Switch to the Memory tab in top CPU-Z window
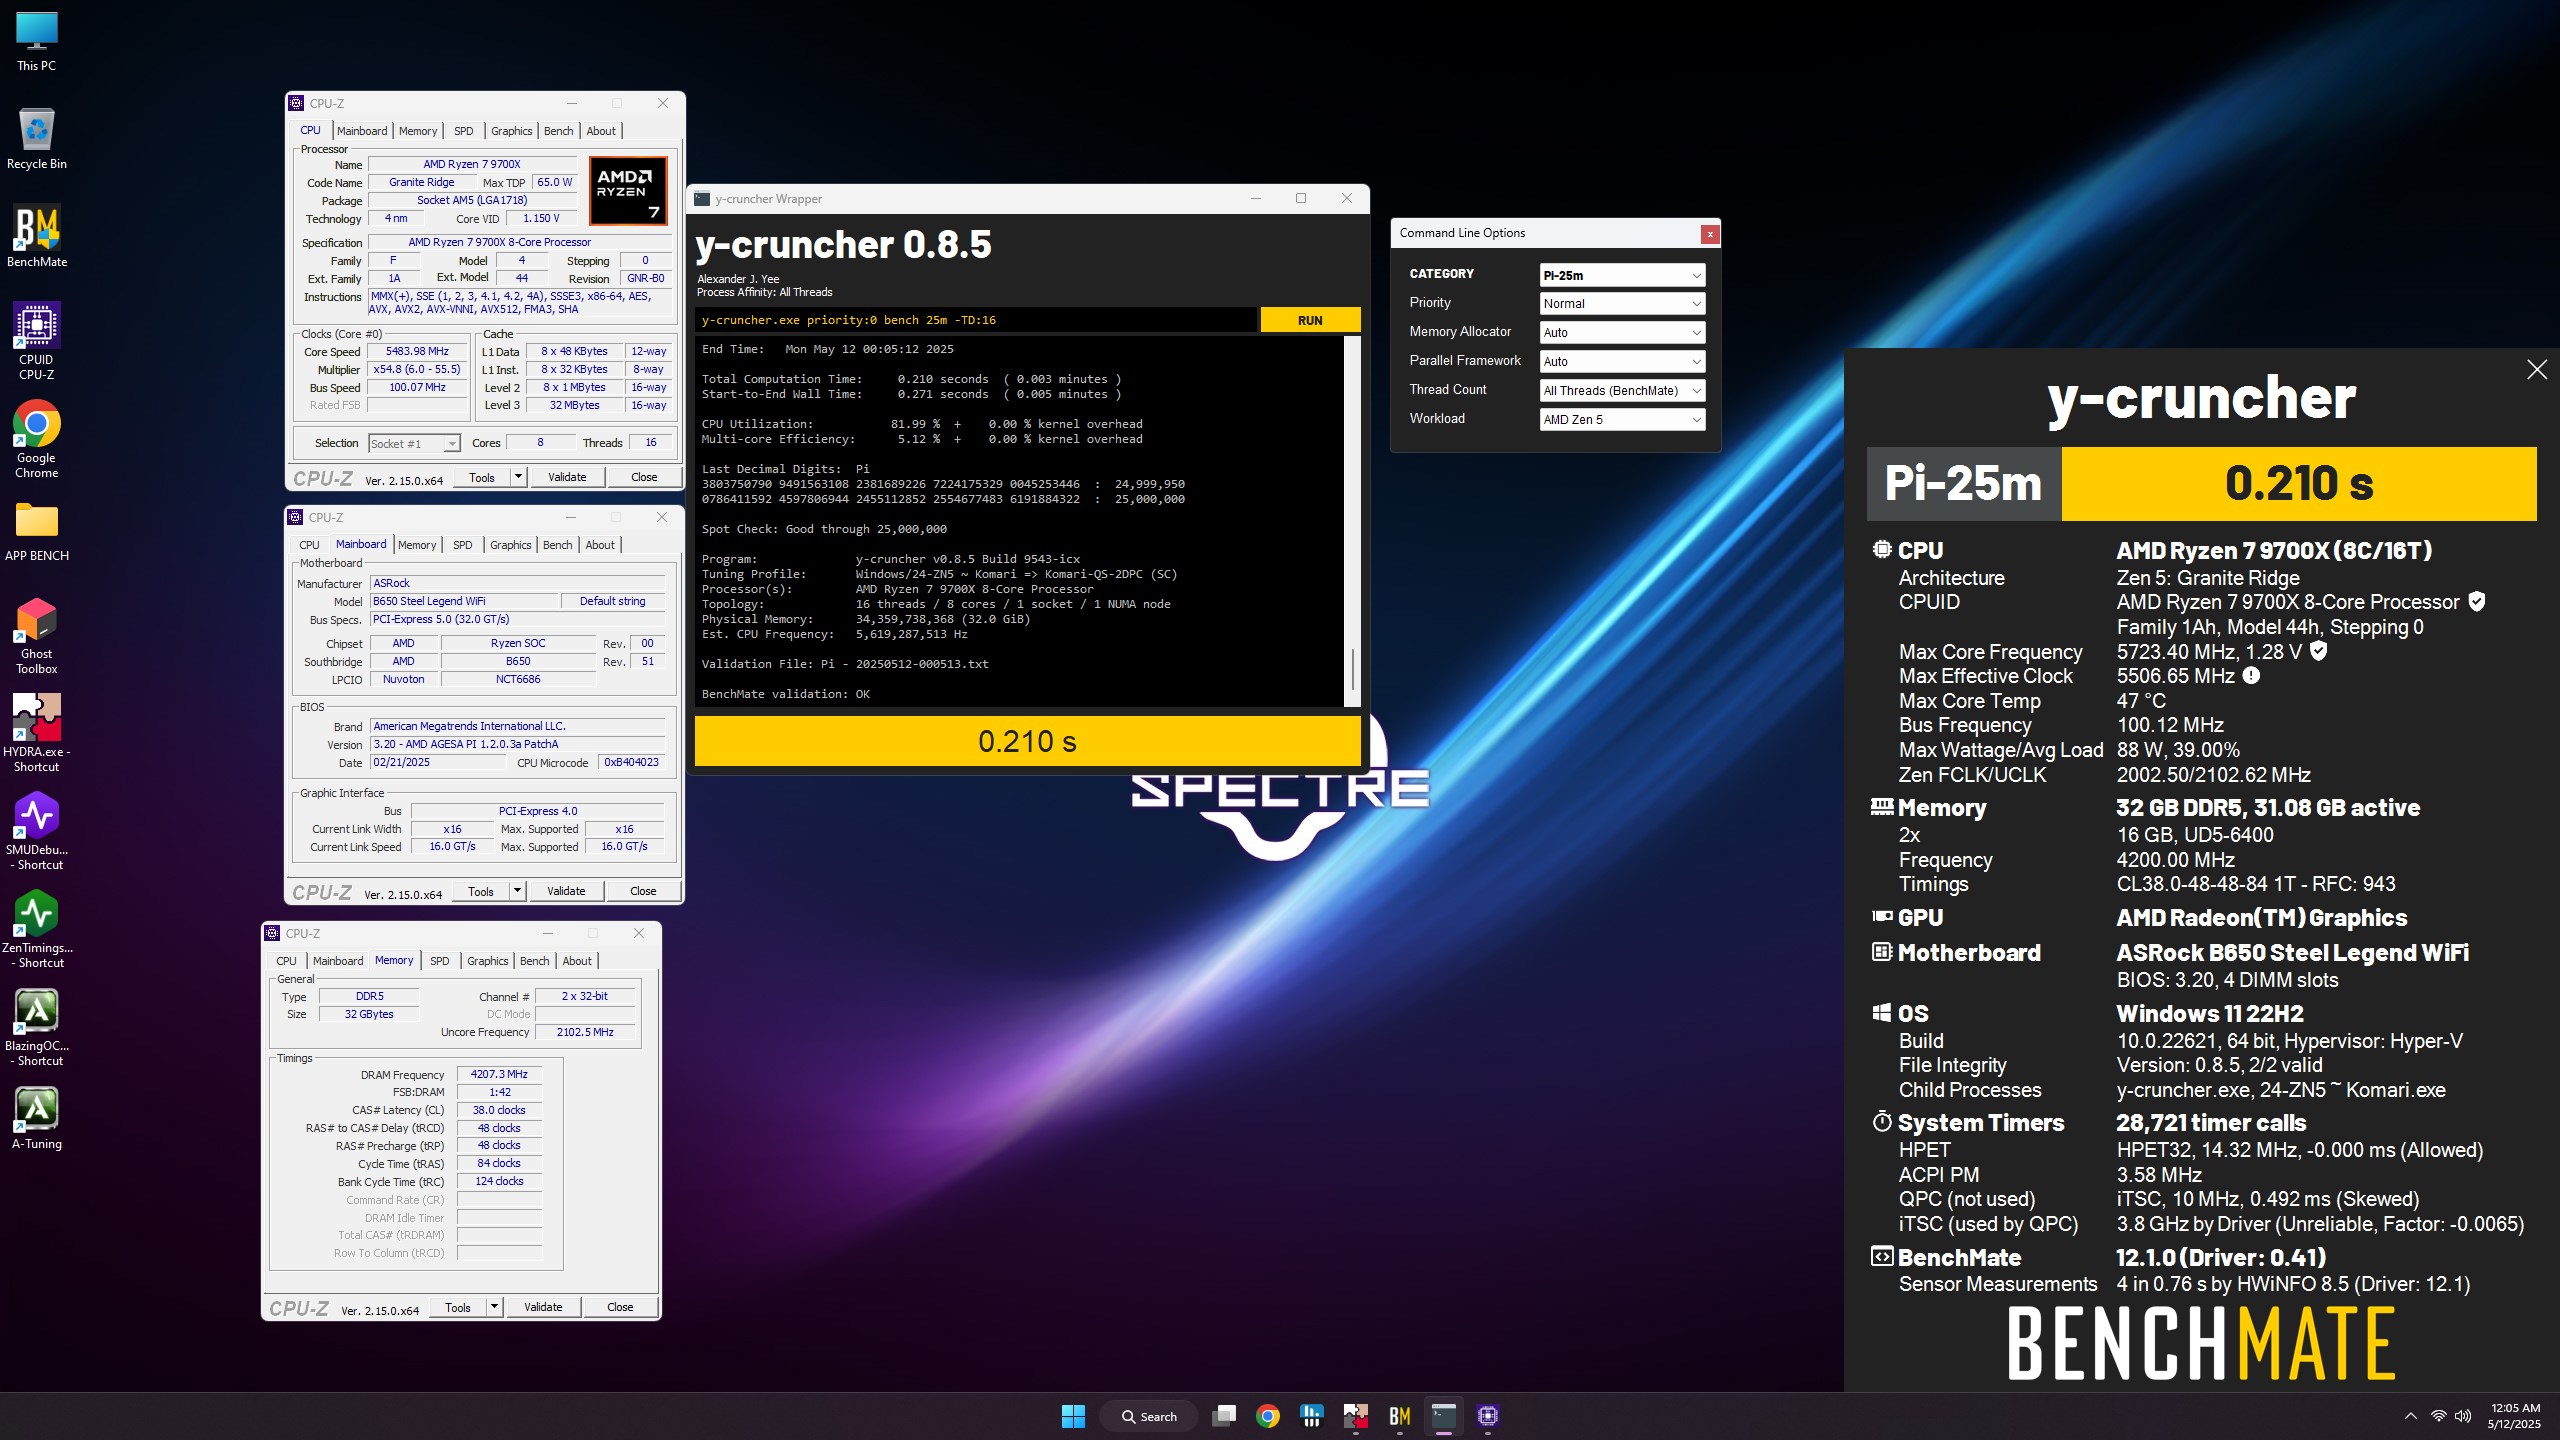Image resolution: width=2560 pixels, height=1440 pixels. coord(418,131)
